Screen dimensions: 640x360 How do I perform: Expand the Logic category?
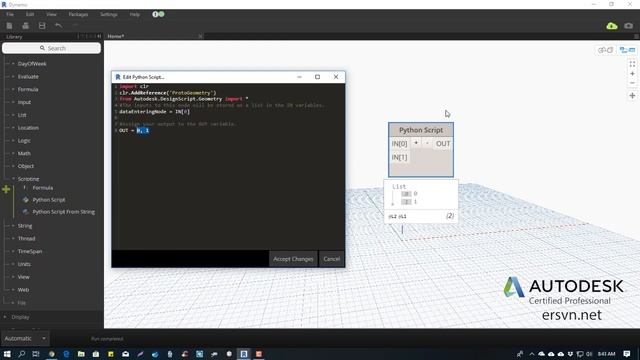coord(24,140)
